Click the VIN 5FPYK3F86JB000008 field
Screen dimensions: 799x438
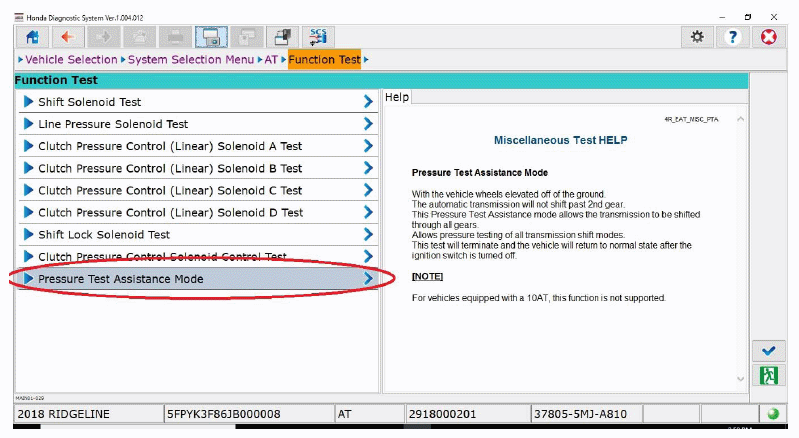[249, 414]
